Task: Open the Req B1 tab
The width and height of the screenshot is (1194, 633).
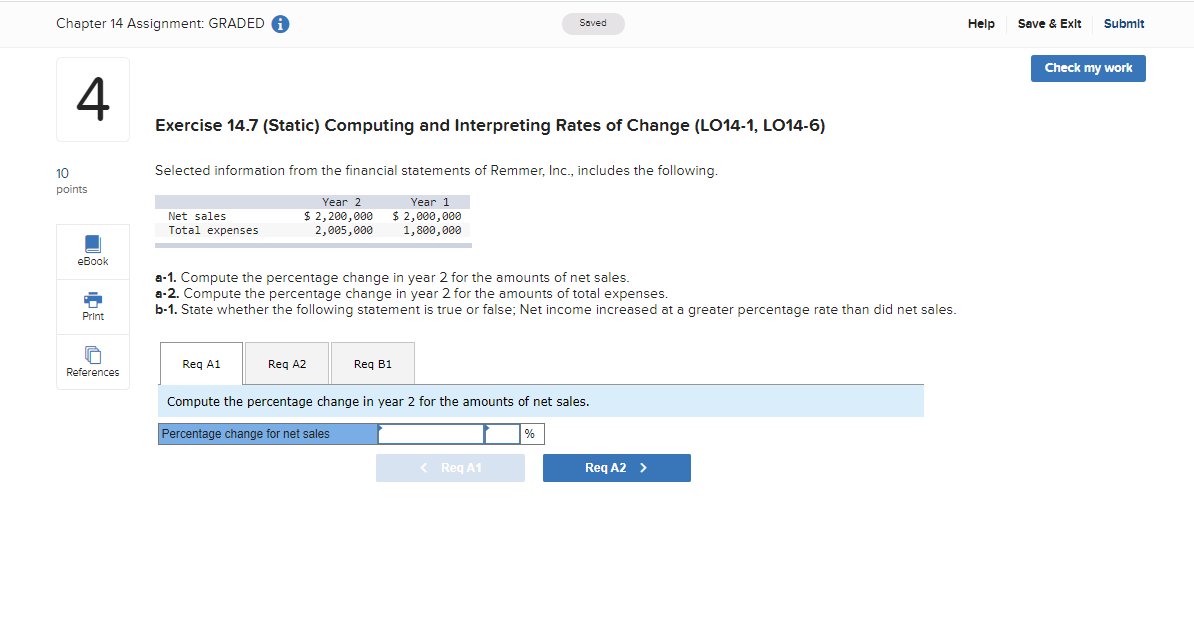Action: tap(372, 363)
